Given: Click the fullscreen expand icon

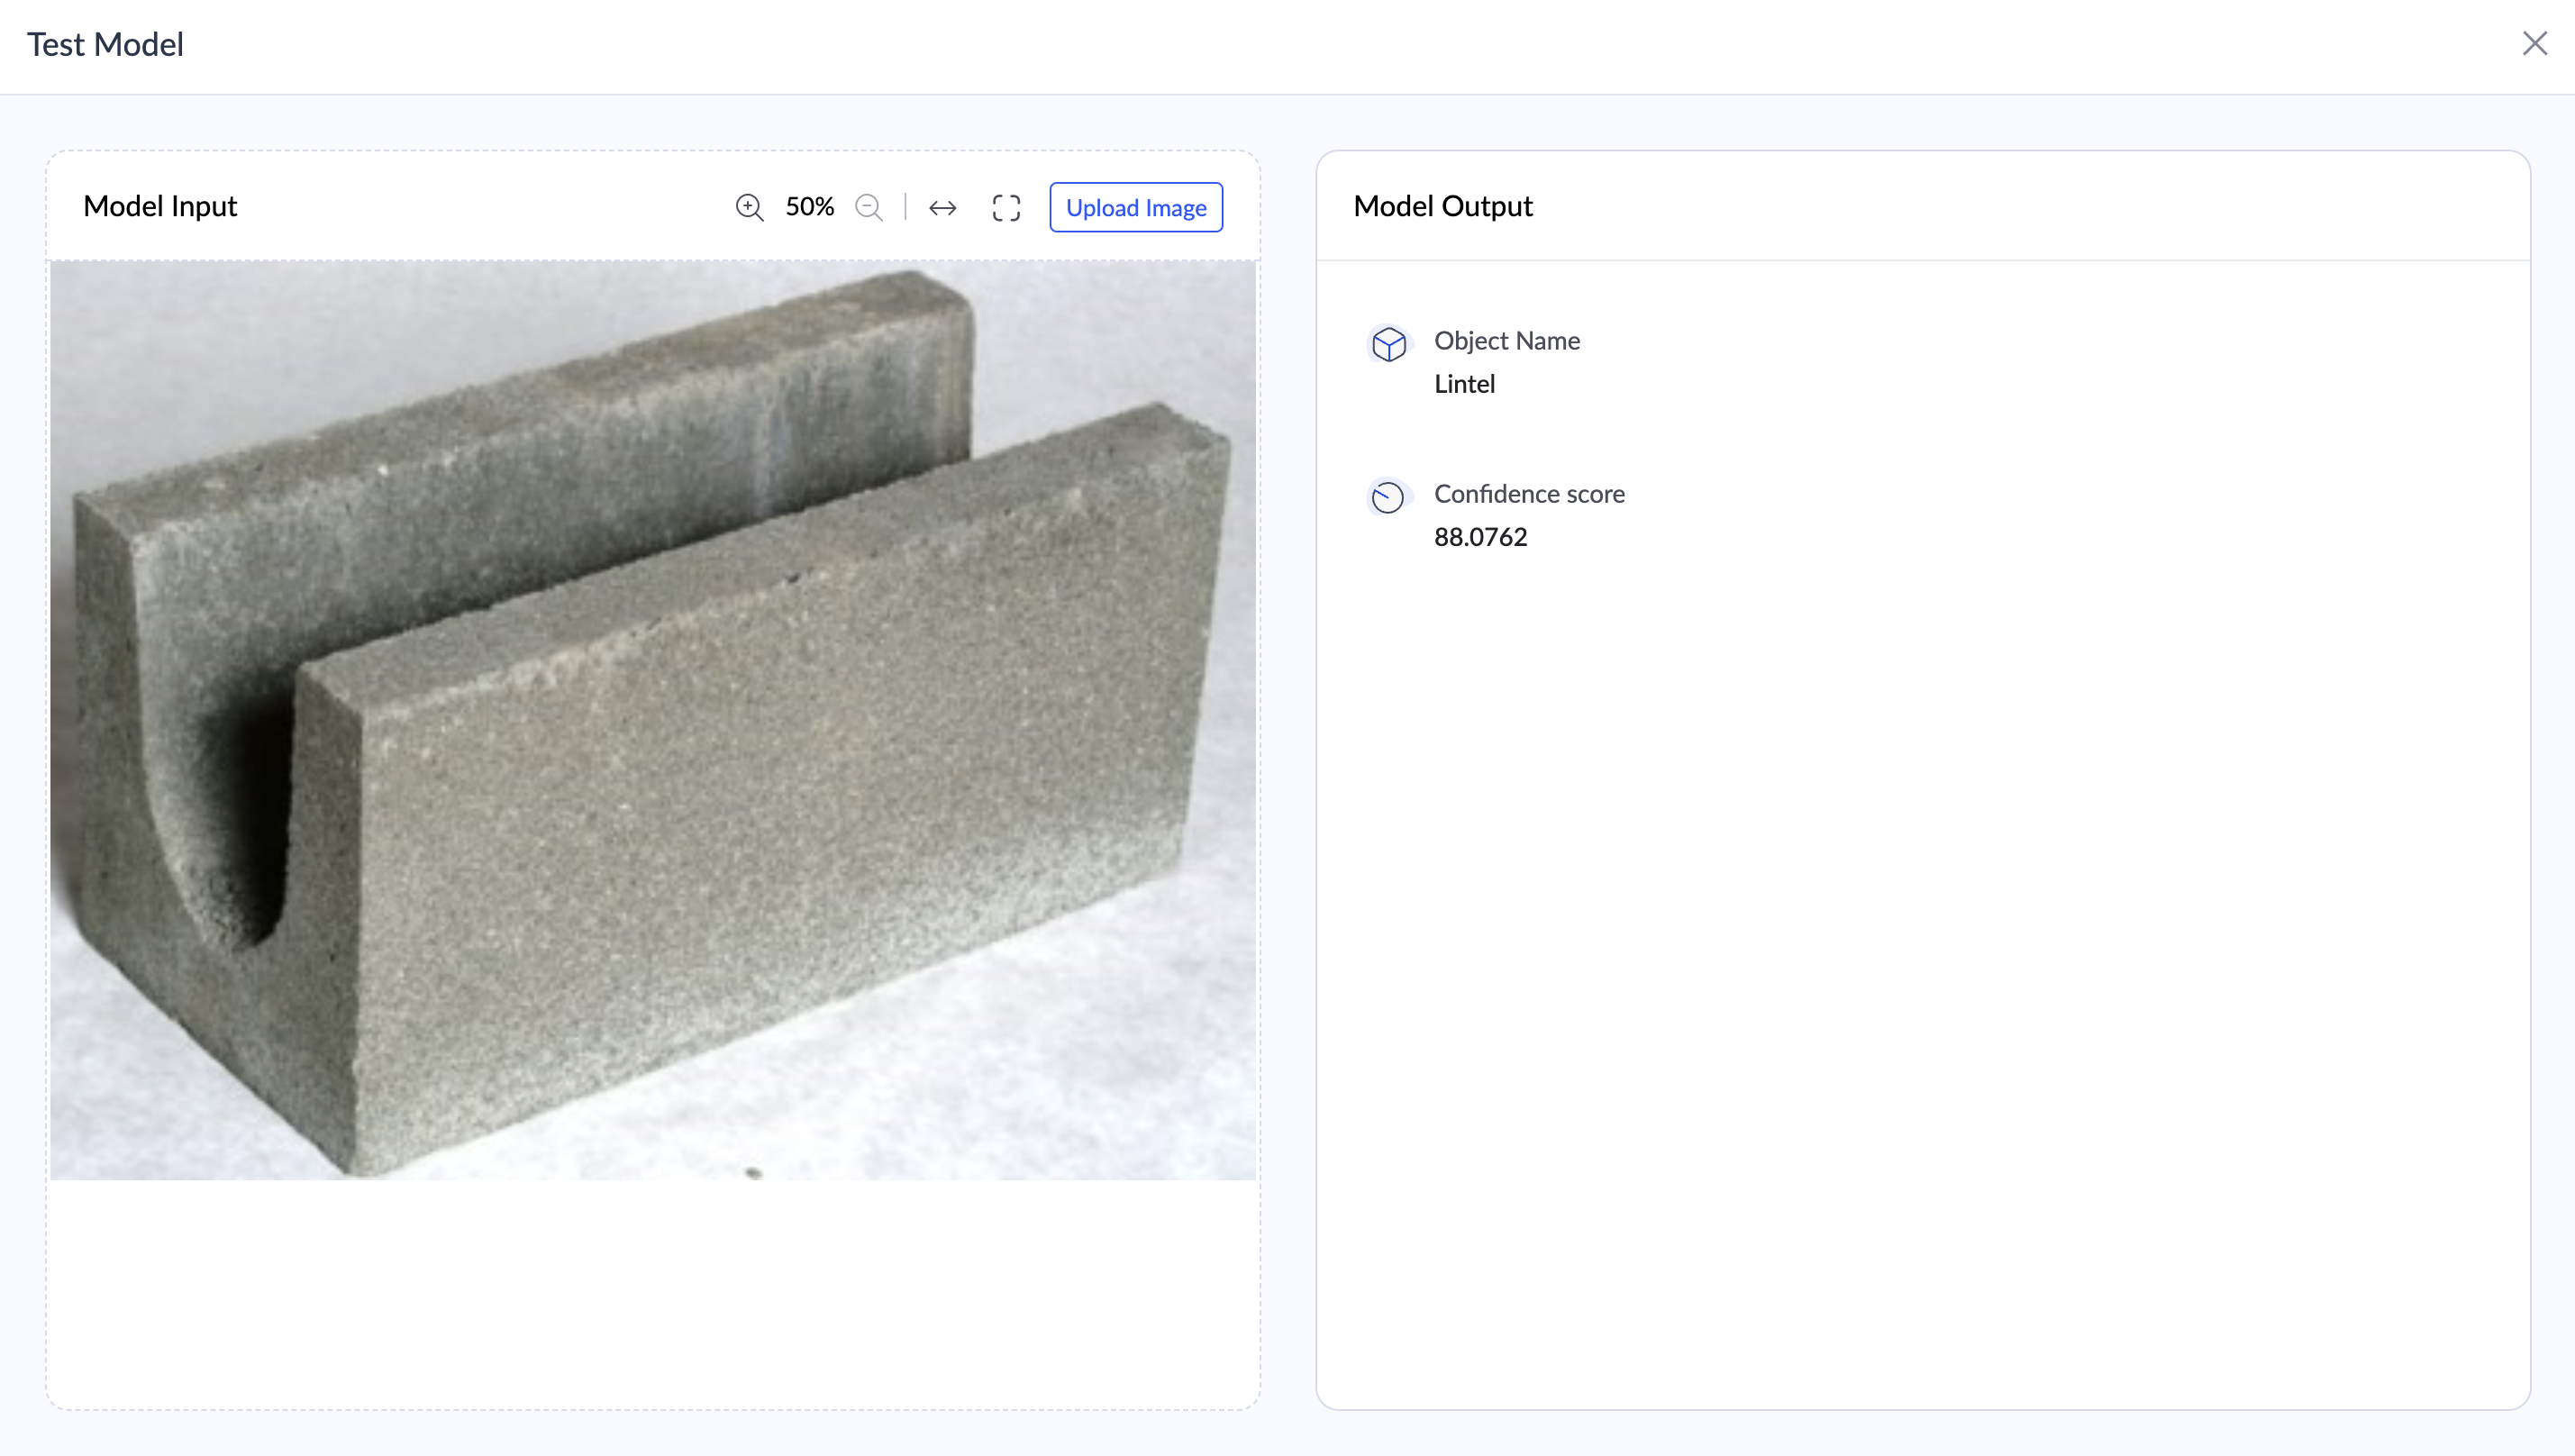Looking at the screenshot, I should point(1006,208).
